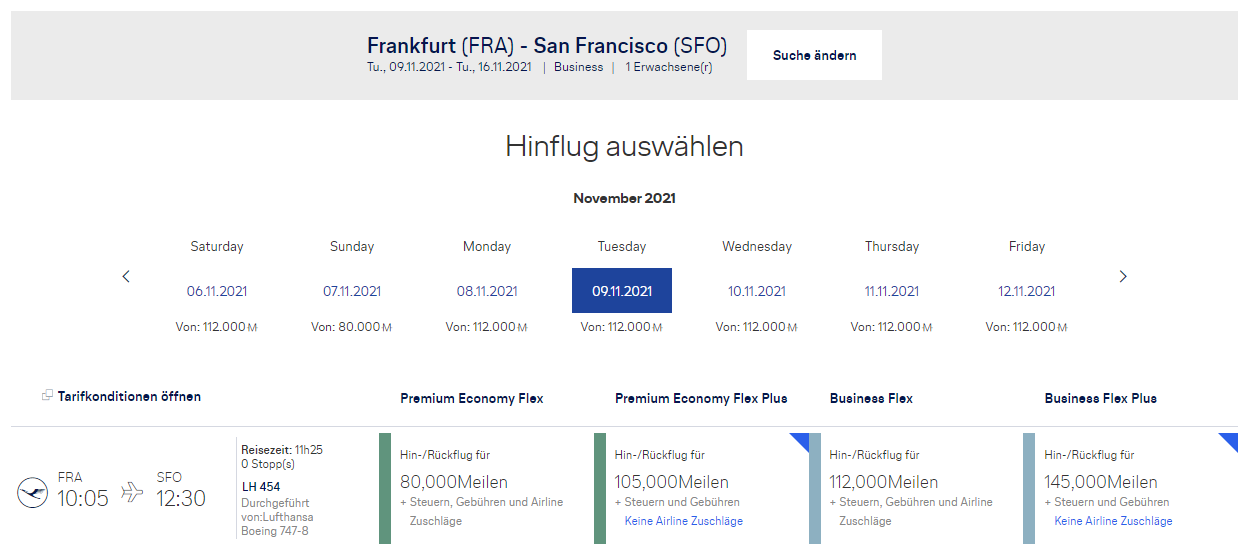Viewport: 1249px width, 549px height.
Task: Click the Business Flex column header
Action: tap(871, 398)
